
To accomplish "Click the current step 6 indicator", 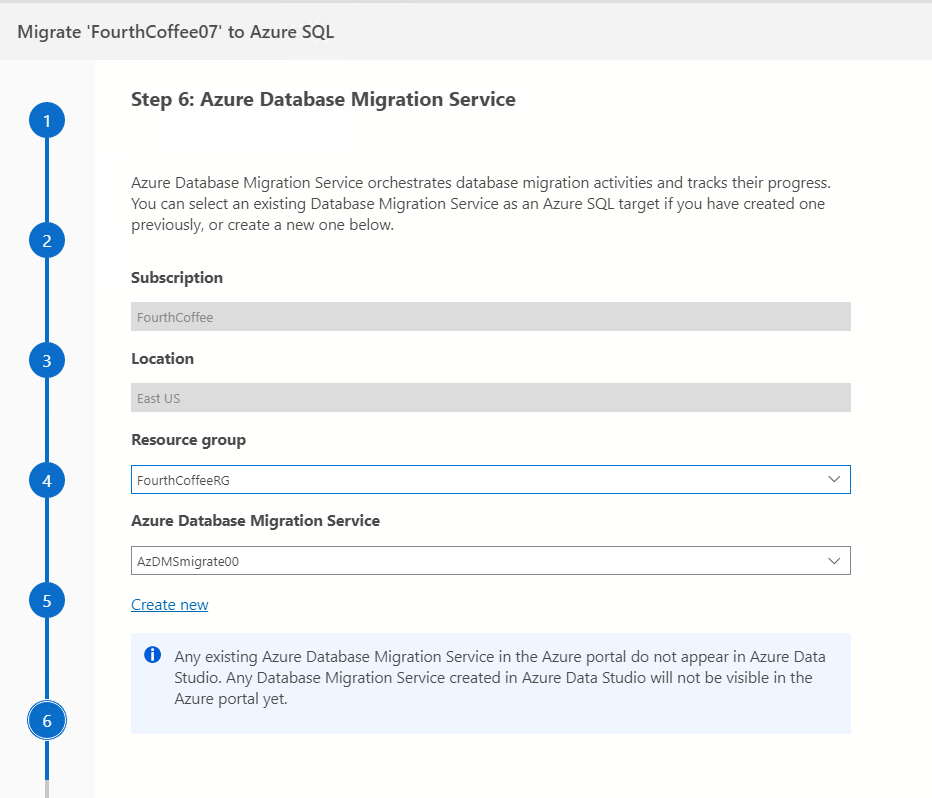I will point(47,720).
